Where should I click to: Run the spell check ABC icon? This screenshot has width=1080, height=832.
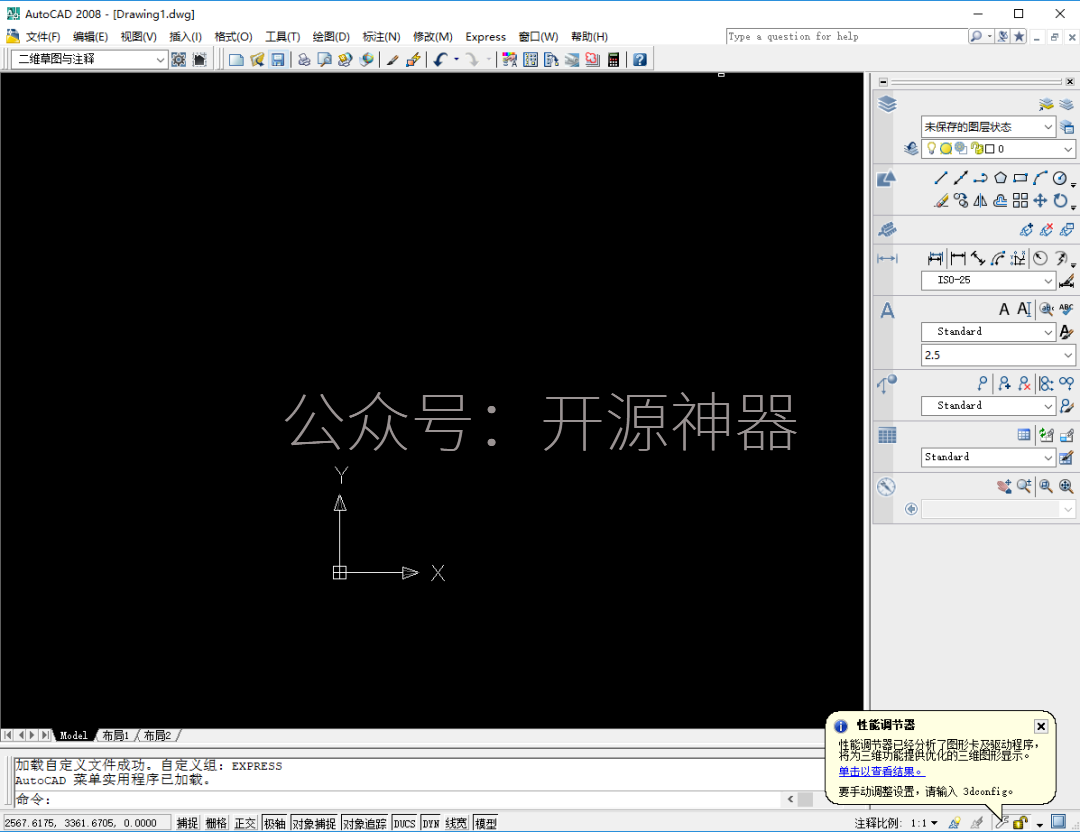(1066, 309)
